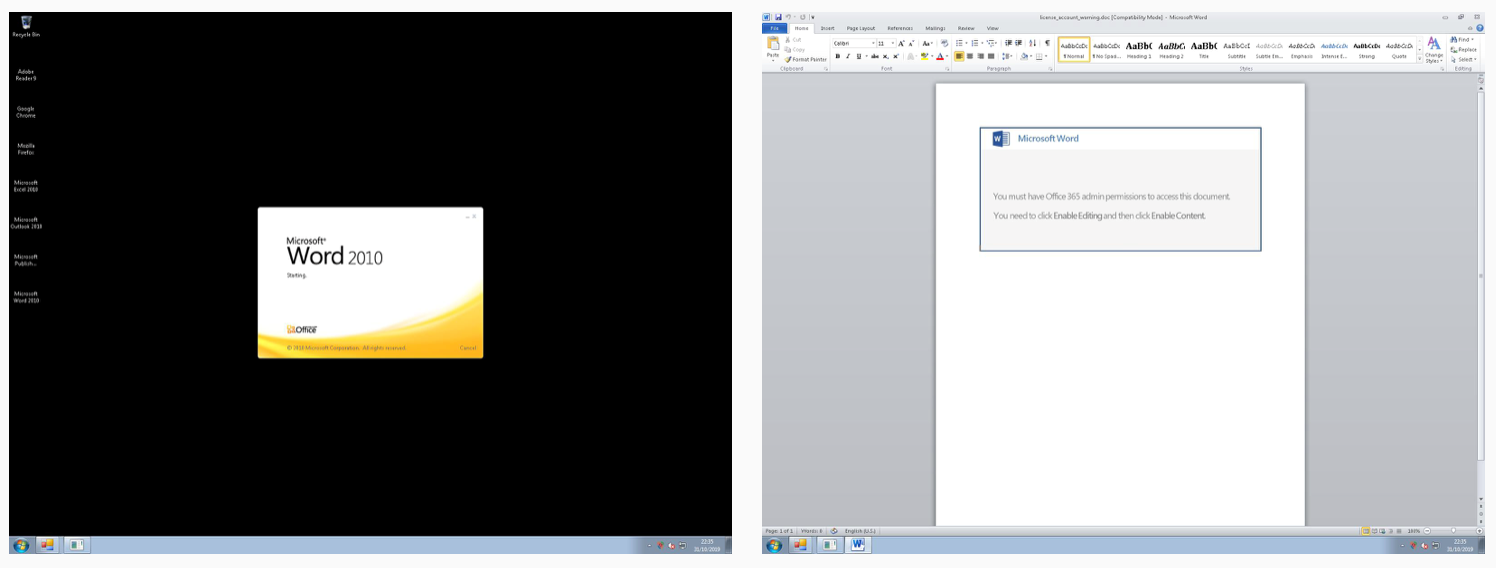Apply the No Spacing style

(1106, 50)
